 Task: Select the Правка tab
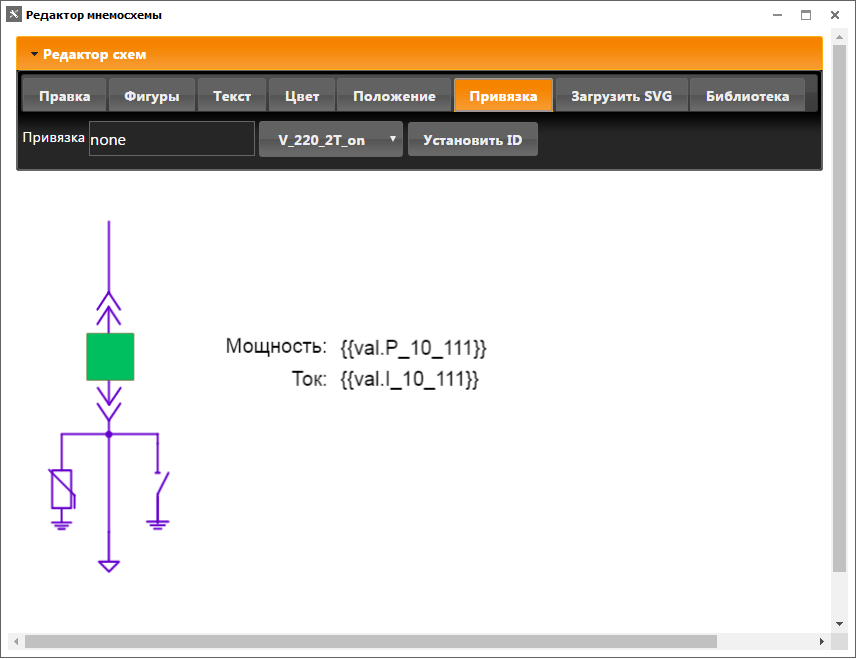[64, 95]
